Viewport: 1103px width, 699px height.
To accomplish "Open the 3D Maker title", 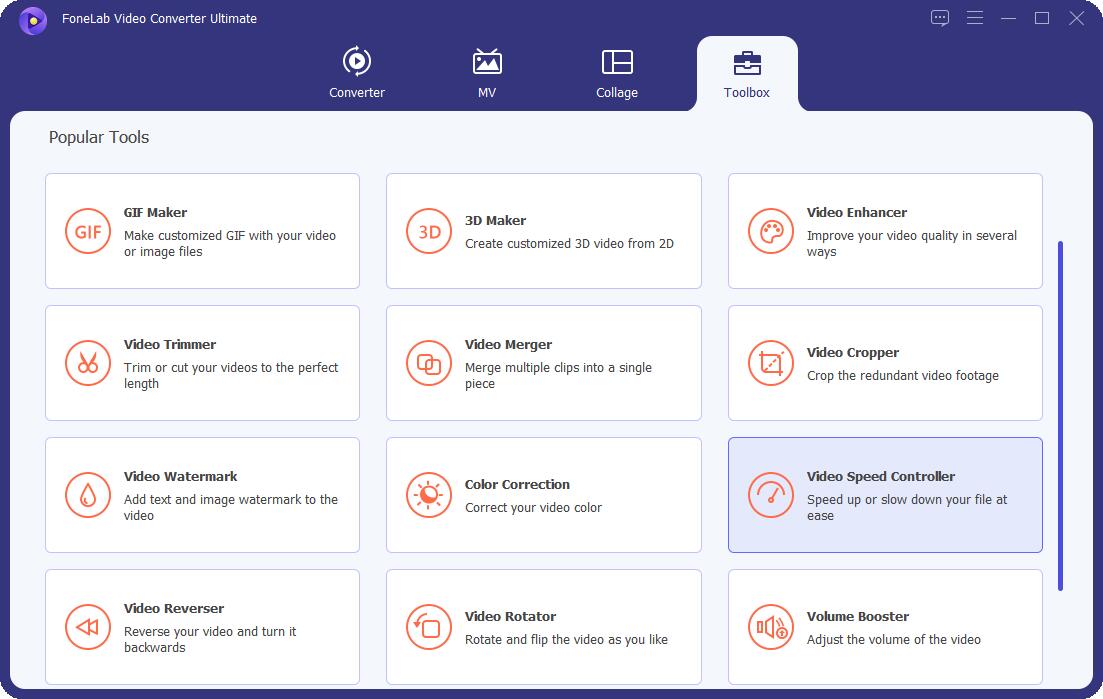I will click(x=495, y=220).
